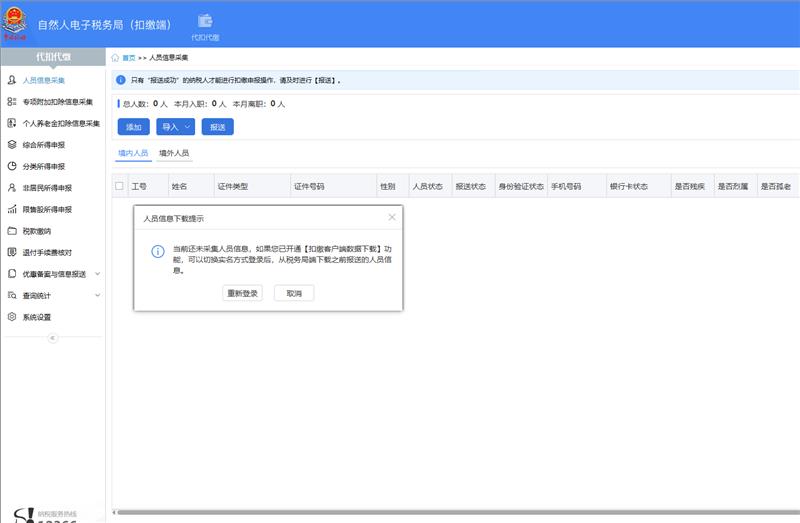Click the horizontal scrollbar at the bottom
The image size is (800, 523).
pyautogui.click(x=450, y=512)
